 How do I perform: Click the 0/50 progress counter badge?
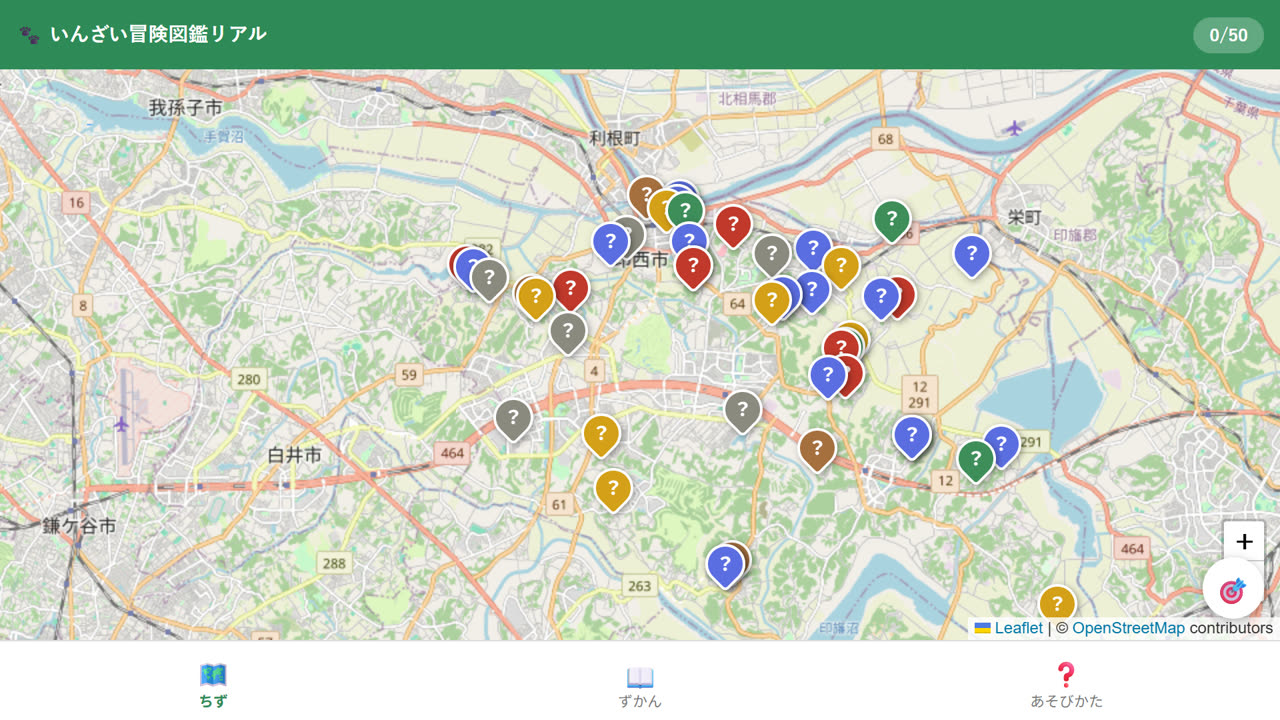pyautogui.click(x=1228, y=35)
